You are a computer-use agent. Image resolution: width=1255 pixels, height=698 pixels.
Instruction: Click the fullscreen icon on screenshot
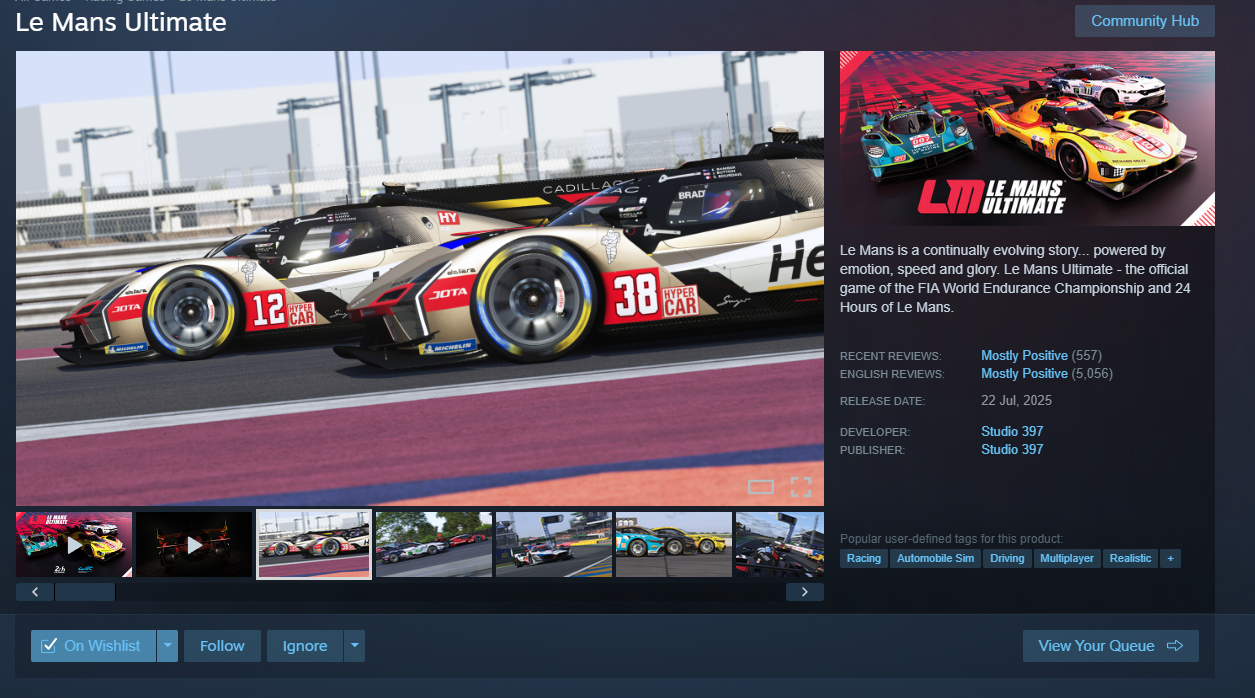click(800, 487)
